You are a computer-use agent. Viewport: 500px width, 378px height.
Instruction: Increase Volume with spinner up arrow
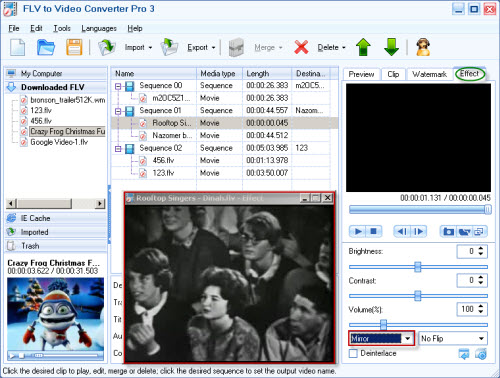(x=481, y=306)
